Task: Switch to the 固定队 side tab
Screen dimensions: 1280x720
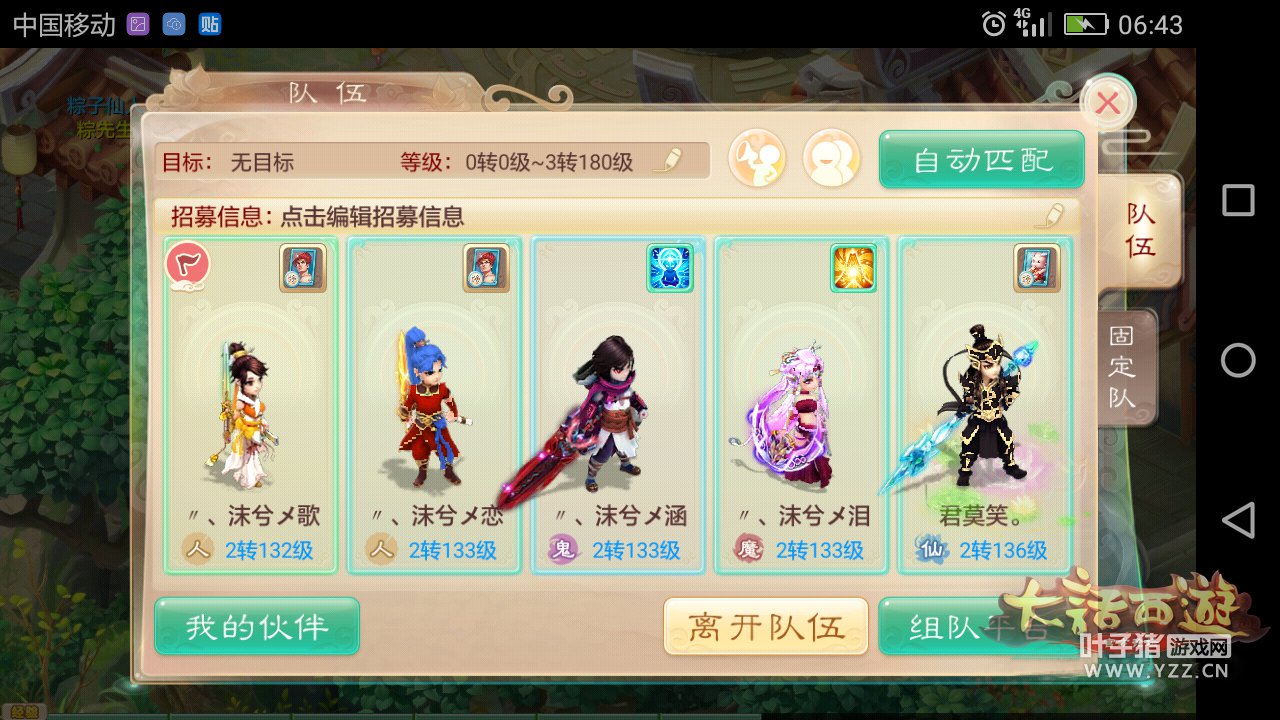Action: pyautogui.click(x=1124, y=368)
